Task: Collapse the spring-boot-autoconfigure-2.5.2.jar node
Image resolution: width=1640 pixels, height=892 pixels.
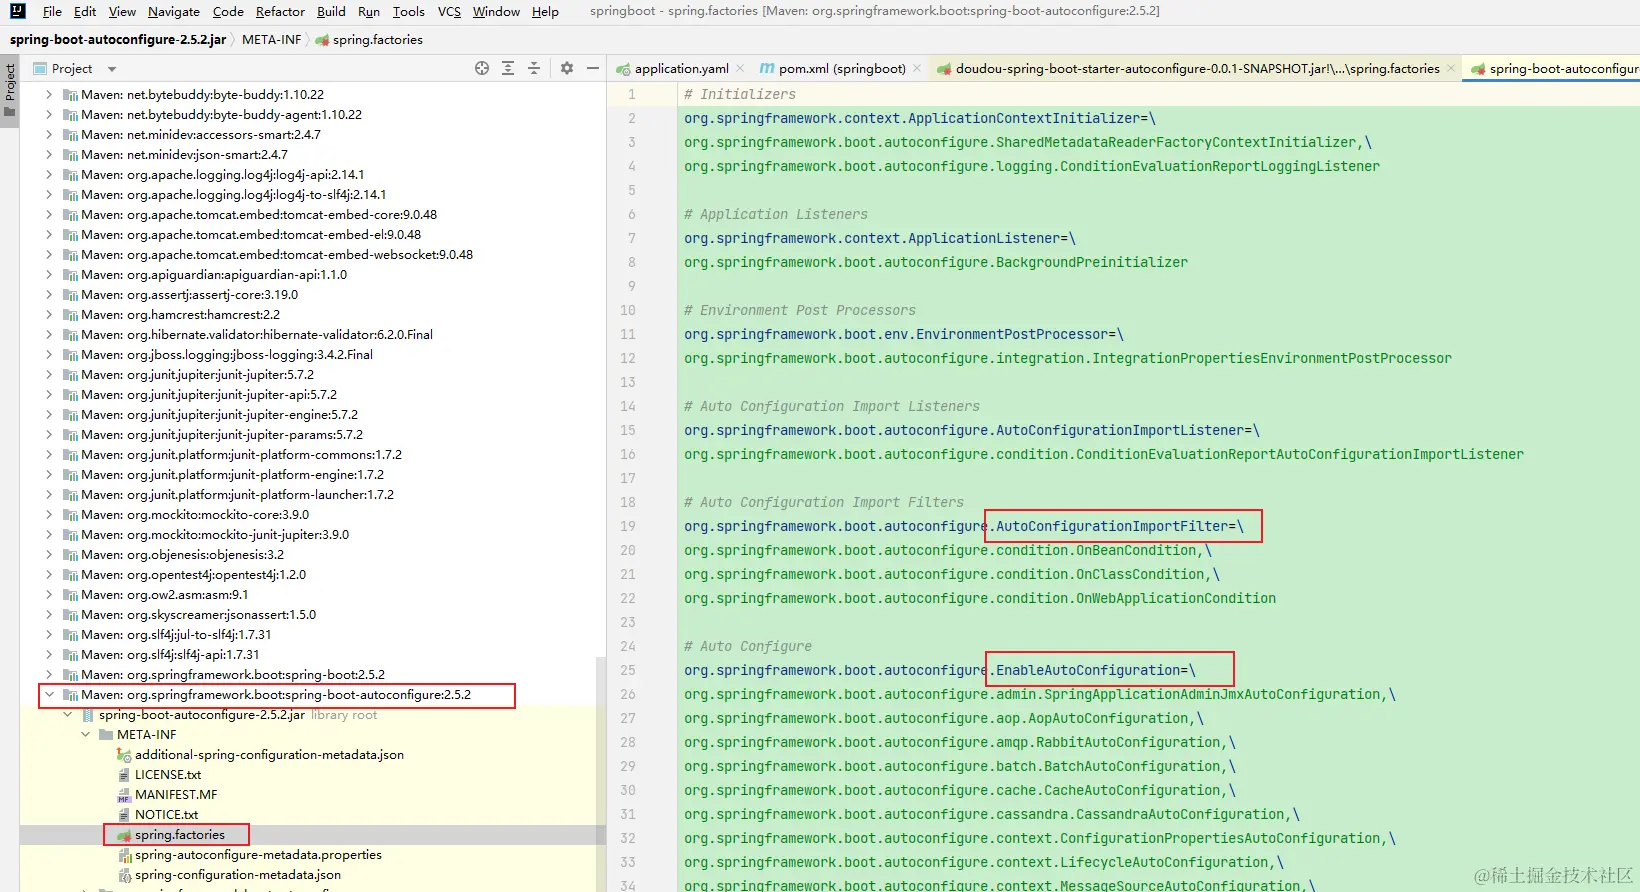Action: click(67, 715)
